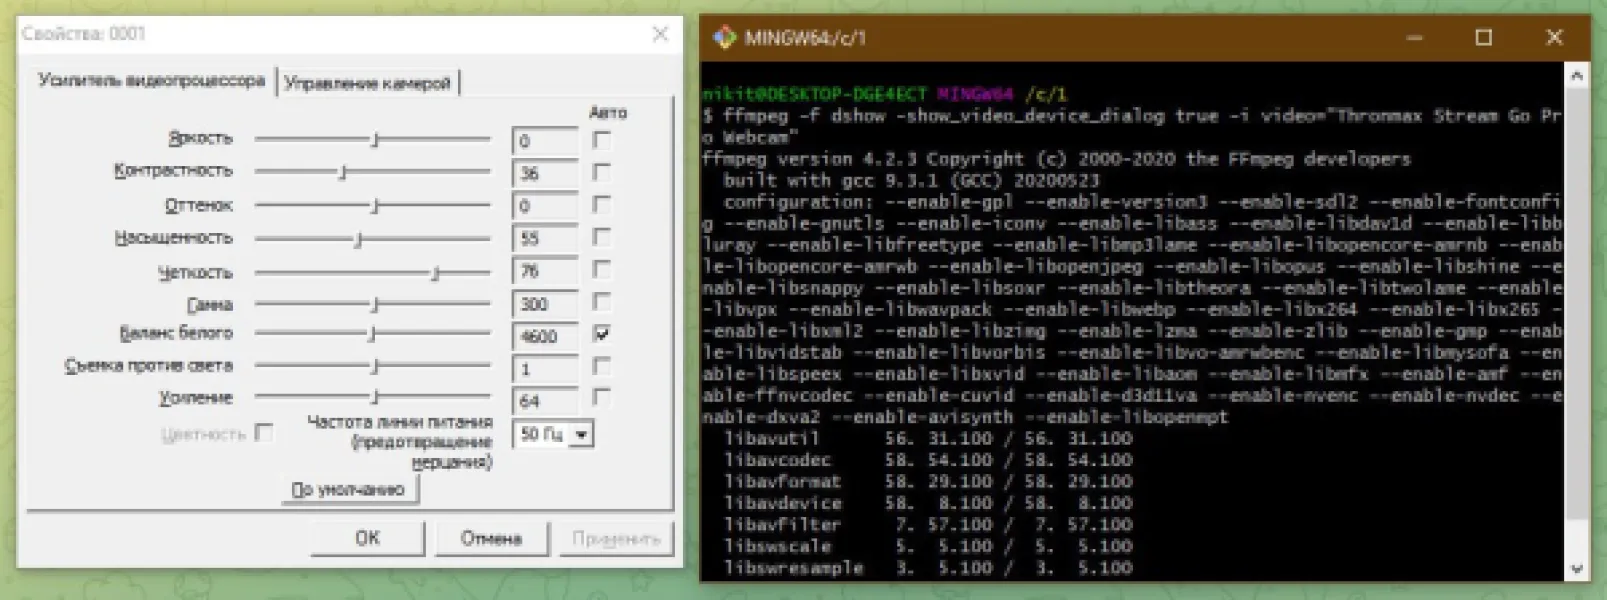Screen dimensions: 1607x600
Task: Click the libavfilter text in the terminal
Action: [x=782, y=524]
